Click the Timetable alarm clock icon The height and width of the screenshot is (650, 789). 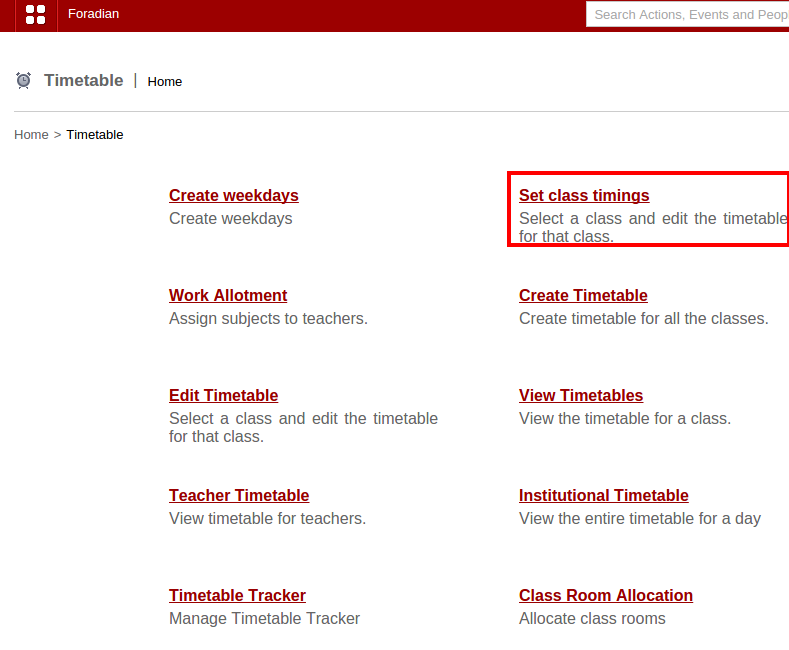24,80
